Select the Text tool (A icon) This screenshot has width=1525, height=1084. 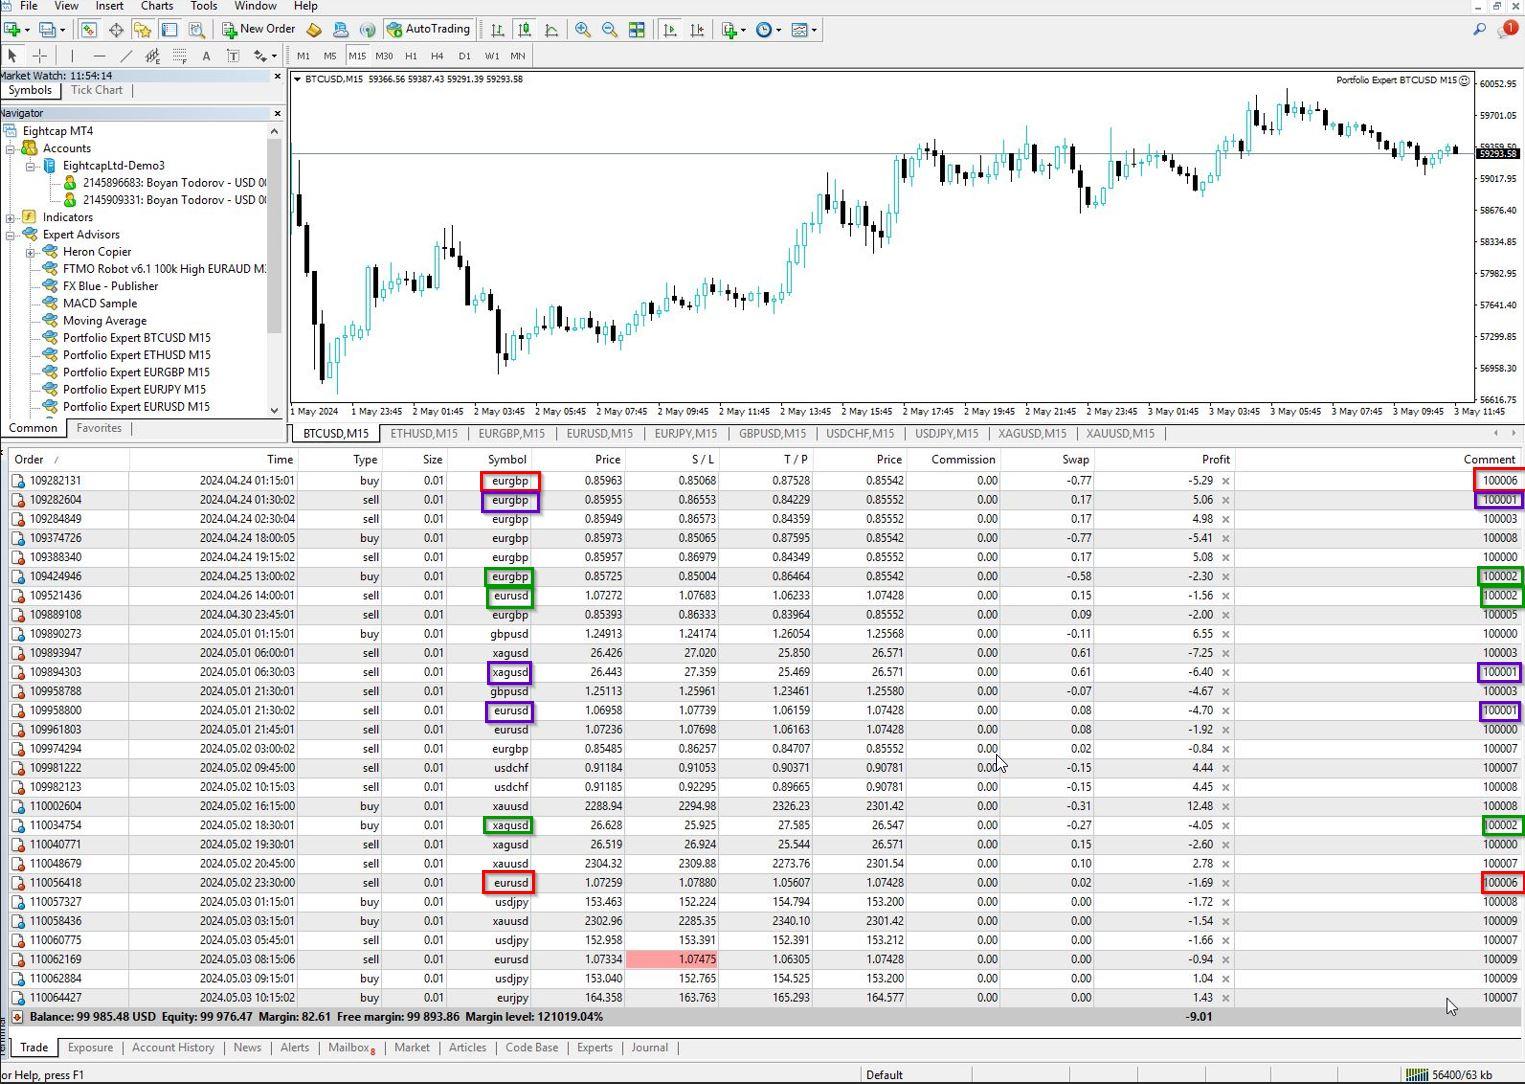coord(206,56)
